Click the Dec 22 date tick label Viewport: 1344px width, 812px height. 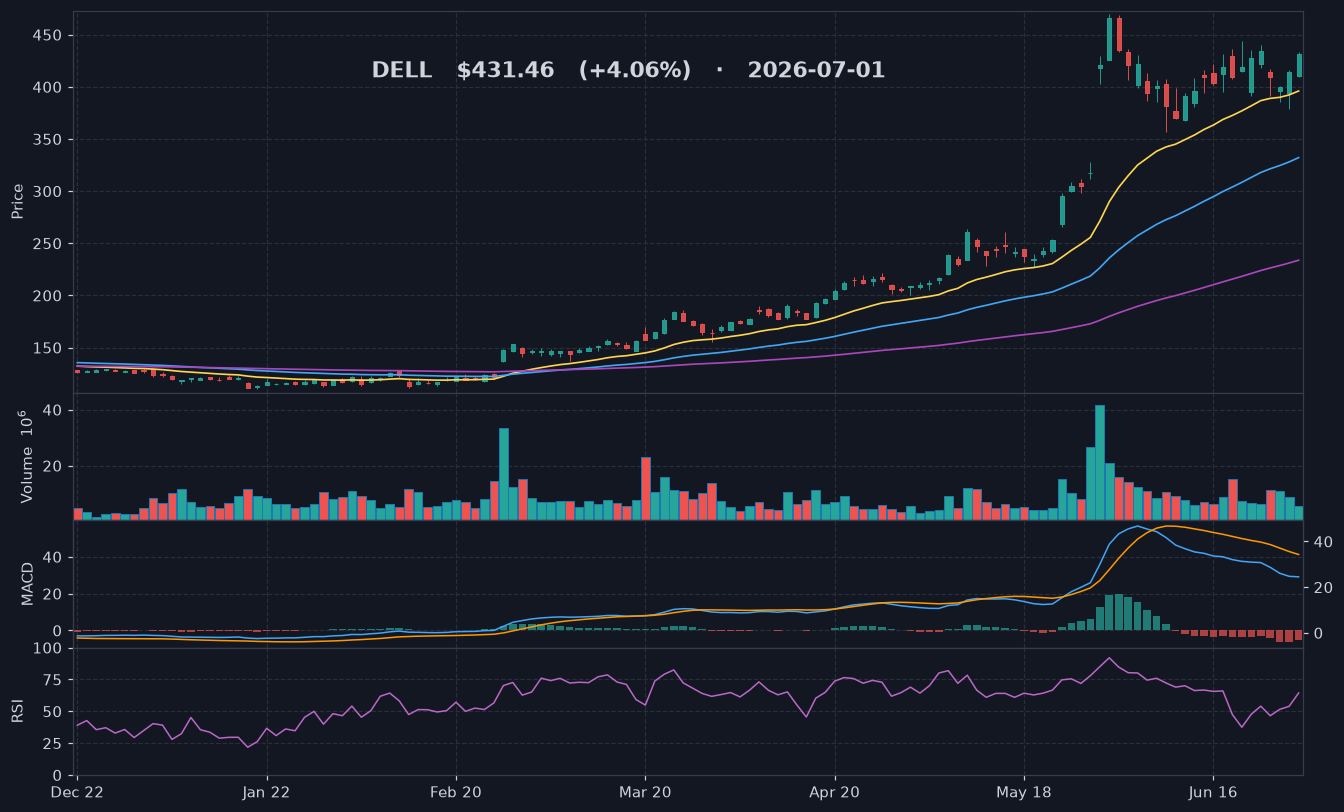tap(78, 792)
